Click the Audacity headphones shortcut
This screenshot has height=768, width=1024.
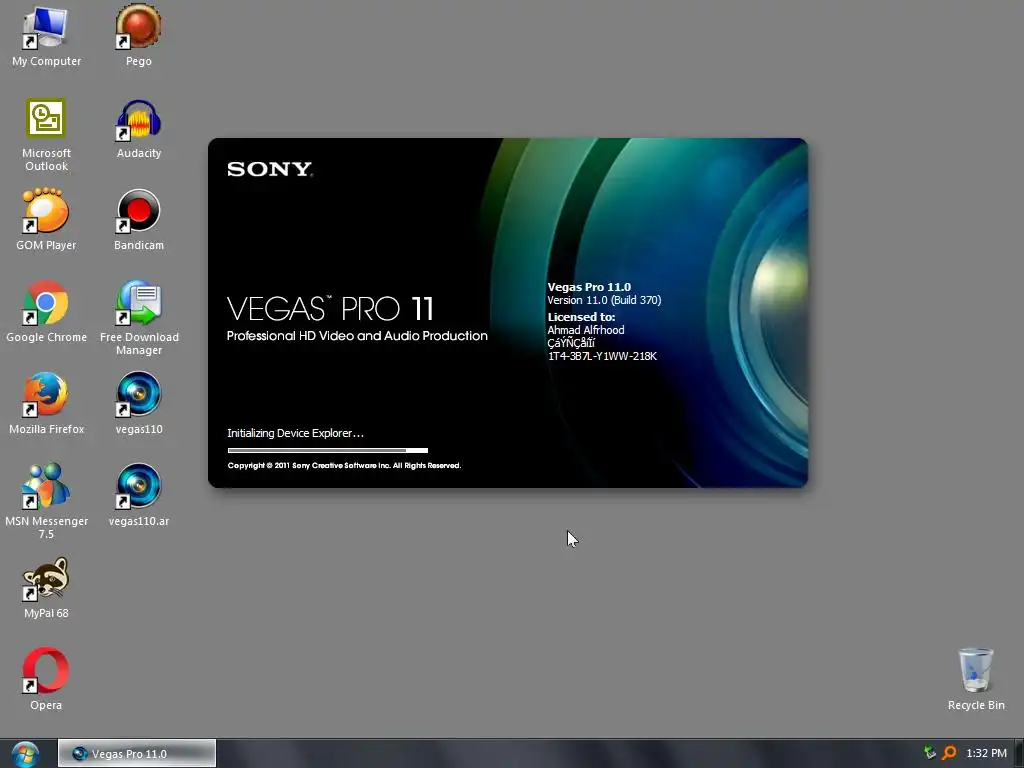(138, 129)
